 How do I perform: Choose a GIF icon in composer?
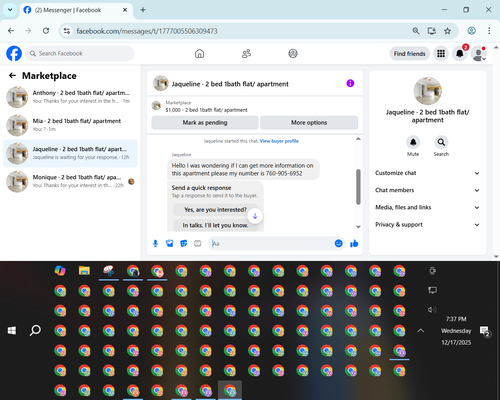(198, 244)
